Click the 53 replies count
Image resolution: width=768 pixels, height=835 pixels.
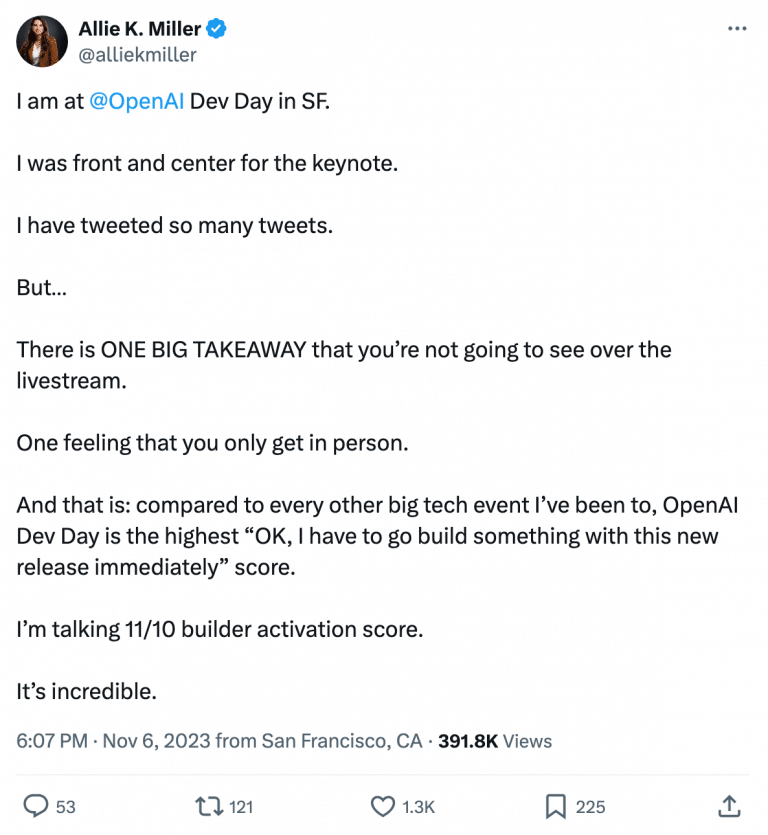[x=63, y=806]
